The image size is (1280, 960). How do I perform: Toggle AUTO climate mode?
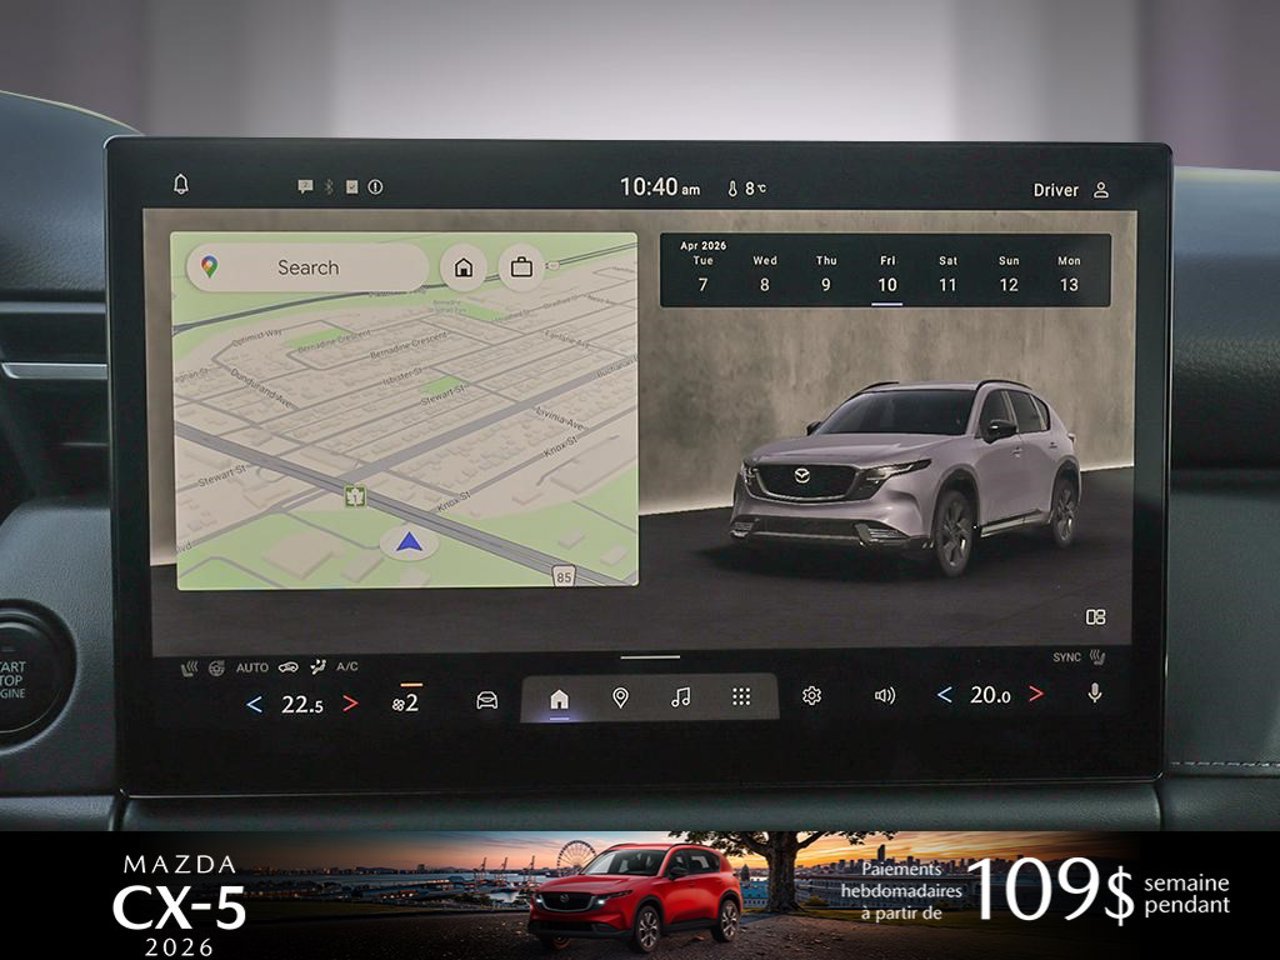(252, 668)
